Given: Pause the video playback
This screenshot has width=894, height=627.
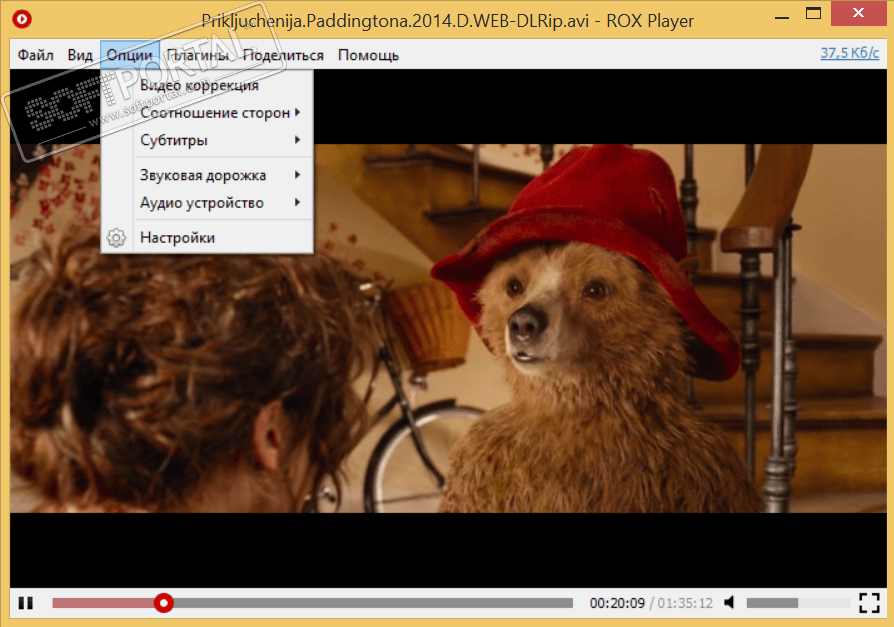Looking at the screenshot, I should coord(26,602).
